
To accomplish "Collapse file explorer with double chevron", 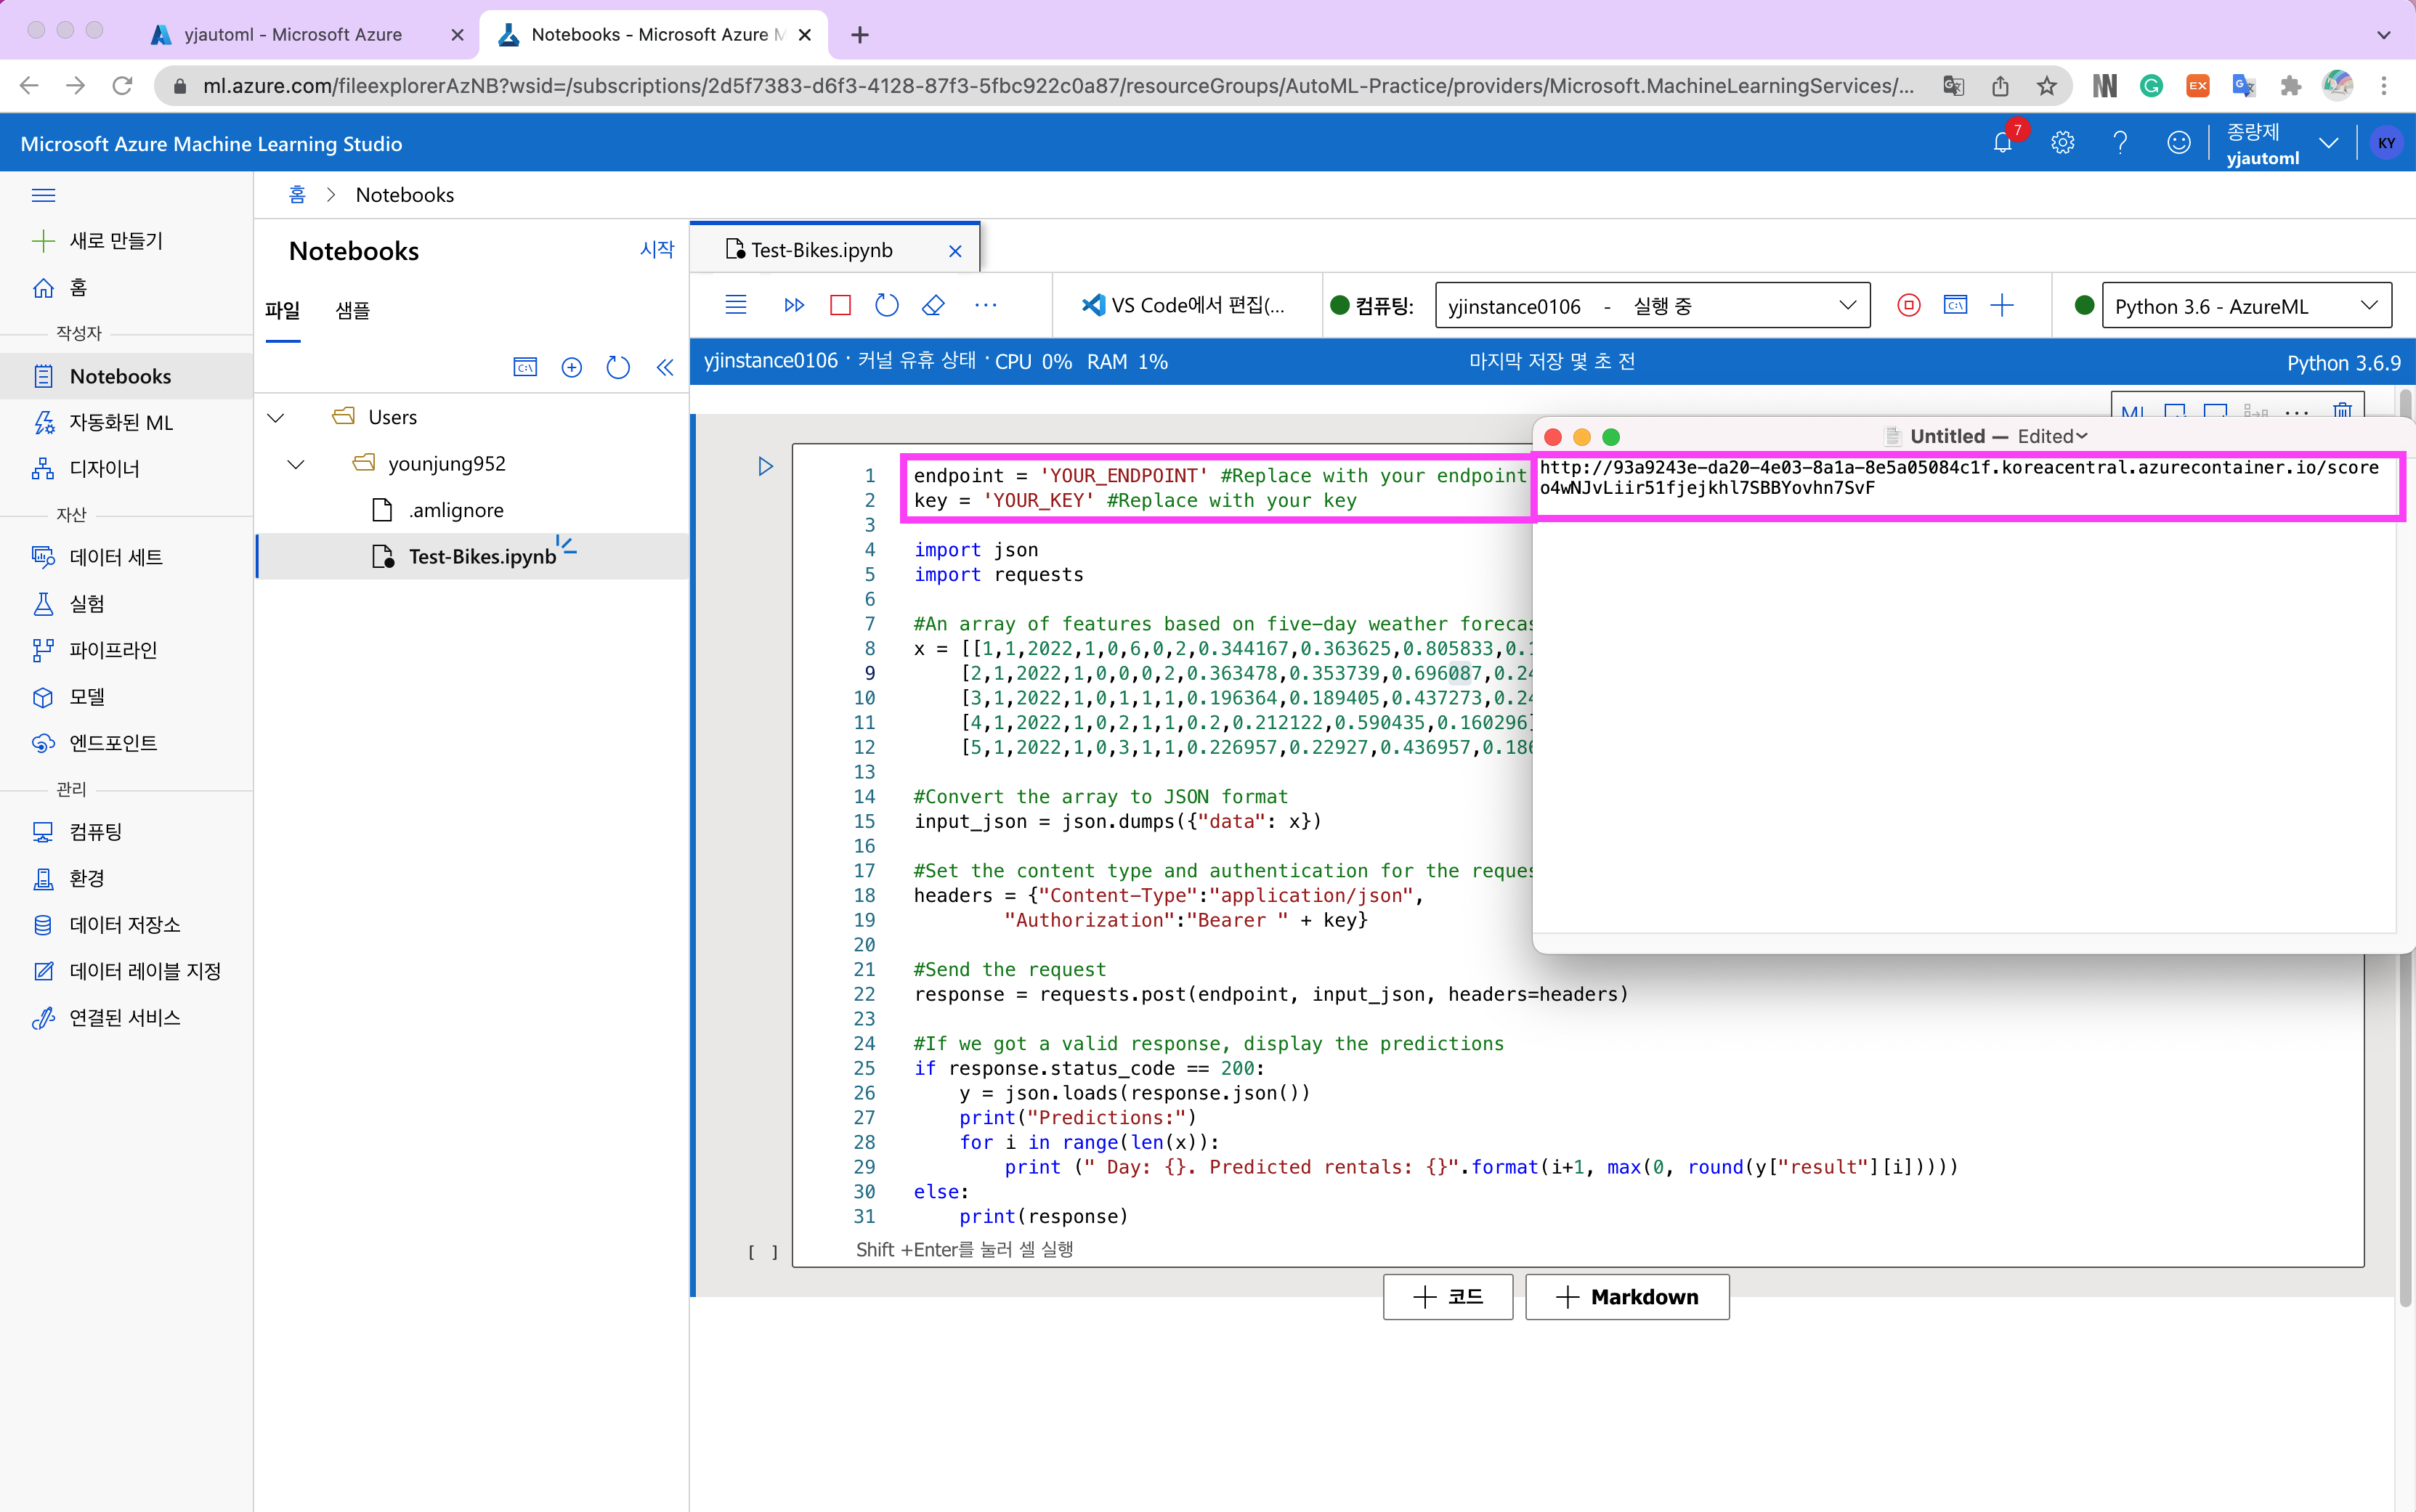I will pyautogui.click(x=665, y=367).
